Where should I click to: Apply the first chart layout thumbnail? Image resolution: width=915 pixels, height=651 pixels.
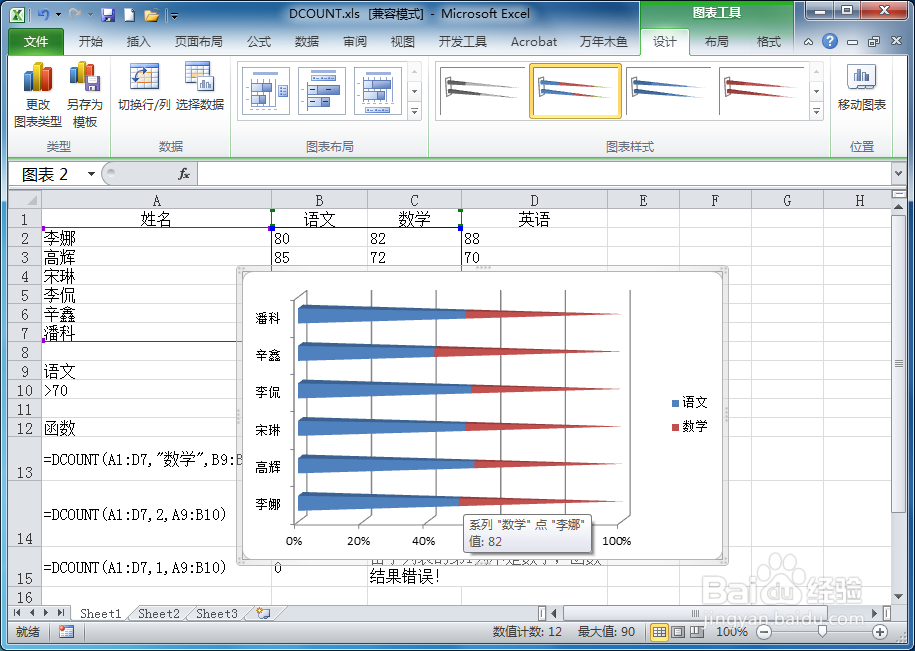(x=266, y=91)
